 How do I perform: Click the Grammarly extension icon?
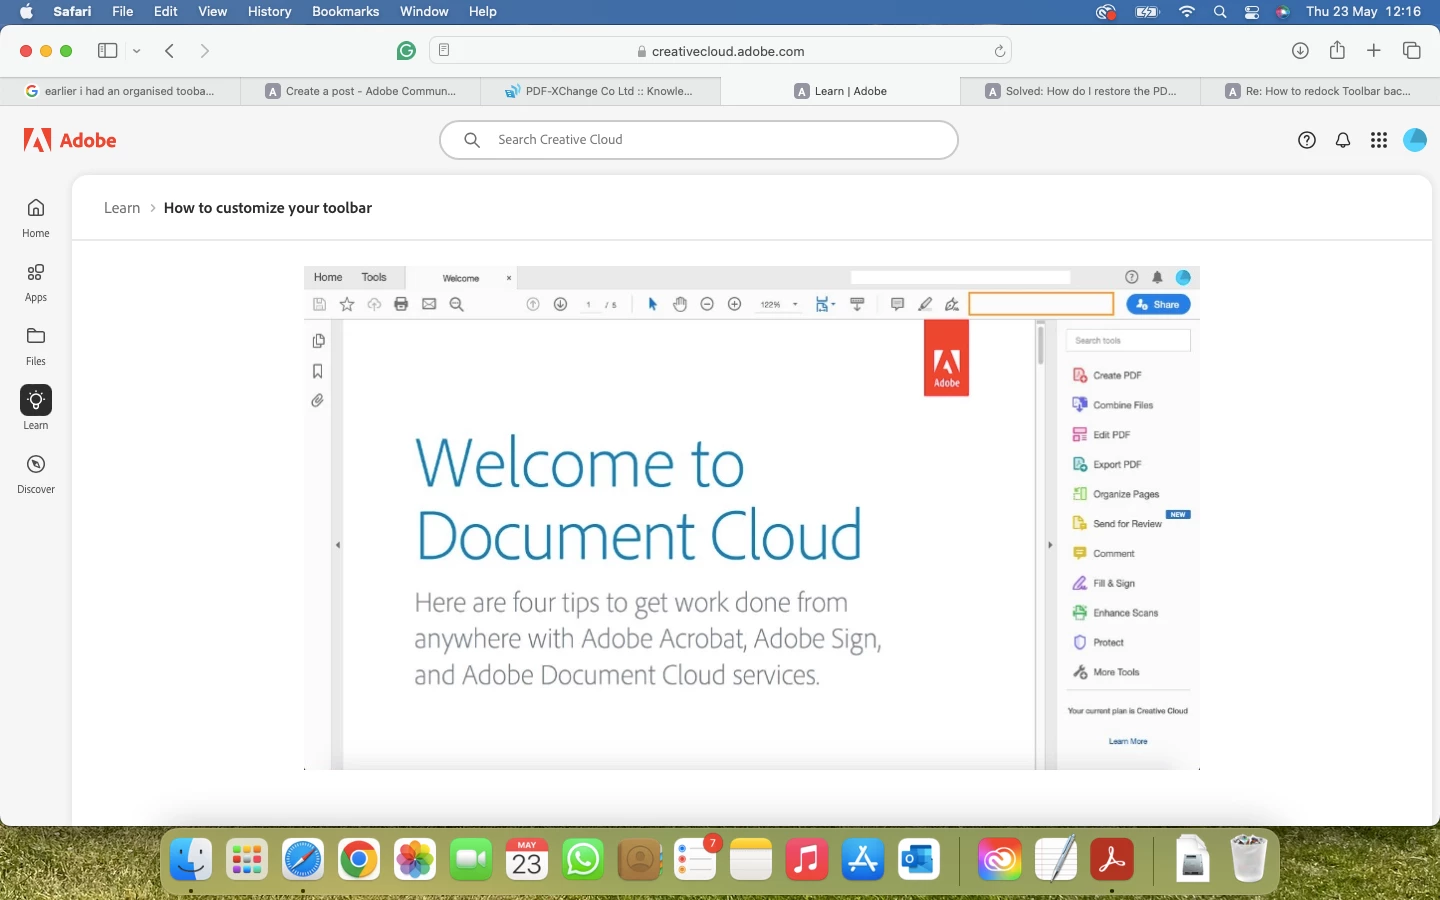tap(406, 51)
